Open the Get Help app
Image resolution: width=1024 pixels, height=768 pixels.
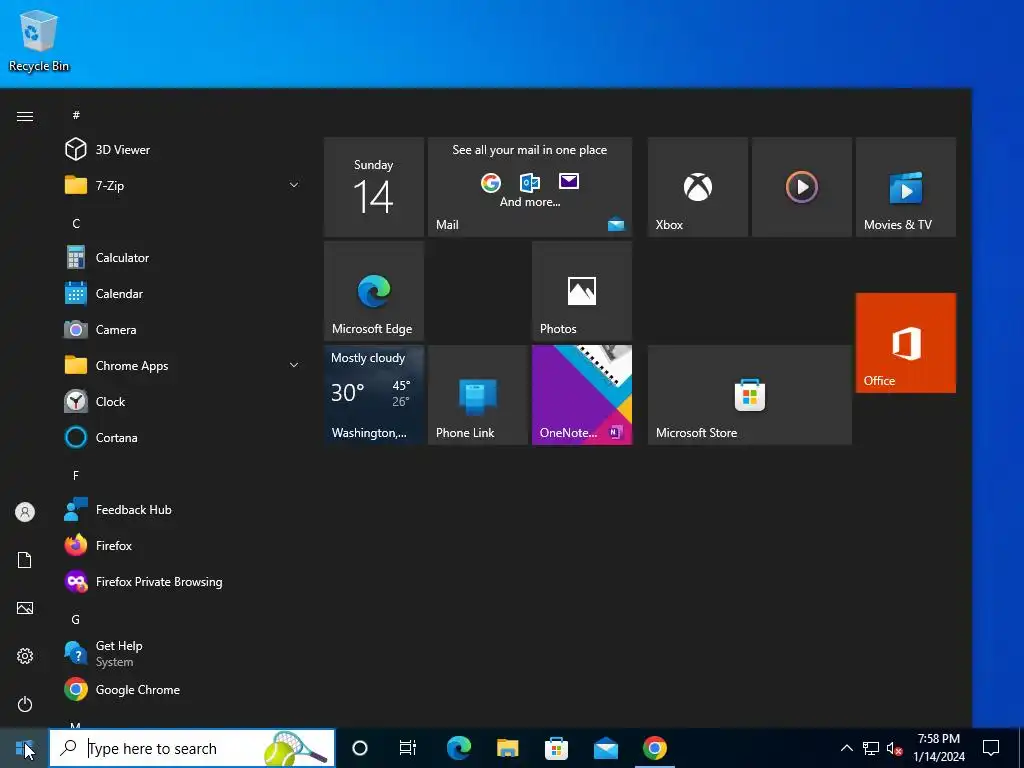pos(183,653)
